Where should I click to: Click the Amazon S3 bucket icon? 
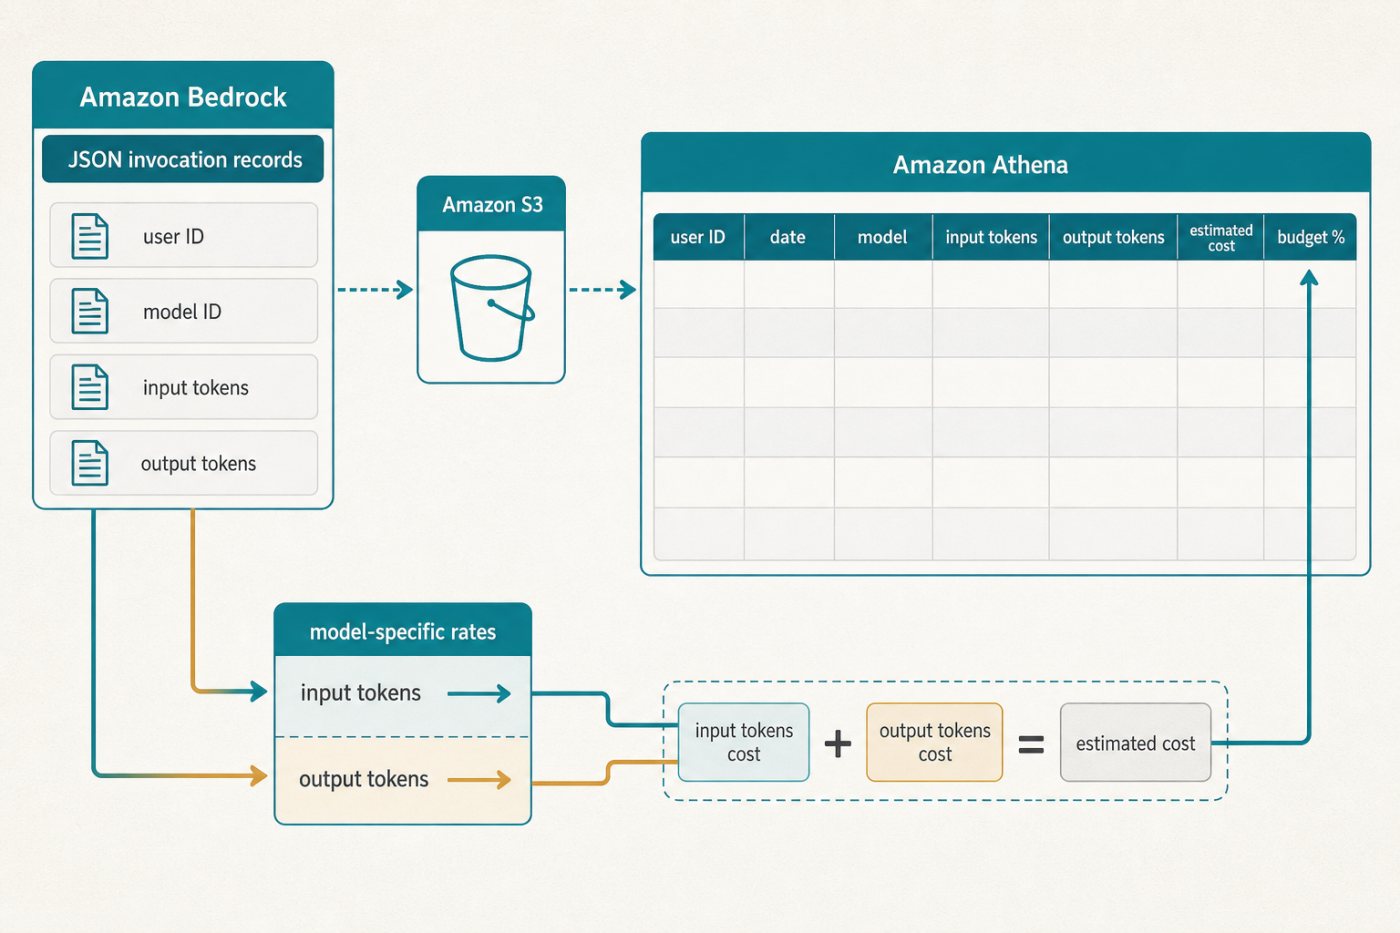tap(492, 307)
